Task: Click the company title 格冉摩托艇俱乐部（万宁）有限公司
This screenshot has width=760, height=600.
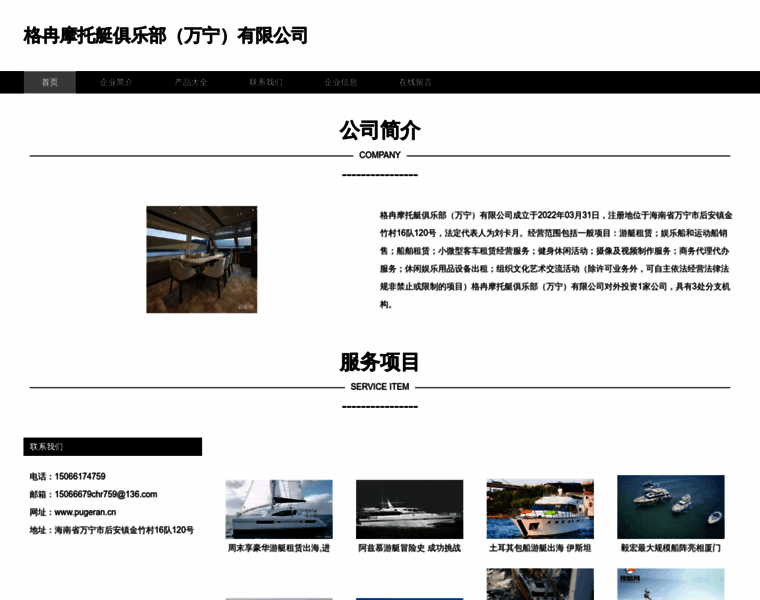Action: coord(165,36)
